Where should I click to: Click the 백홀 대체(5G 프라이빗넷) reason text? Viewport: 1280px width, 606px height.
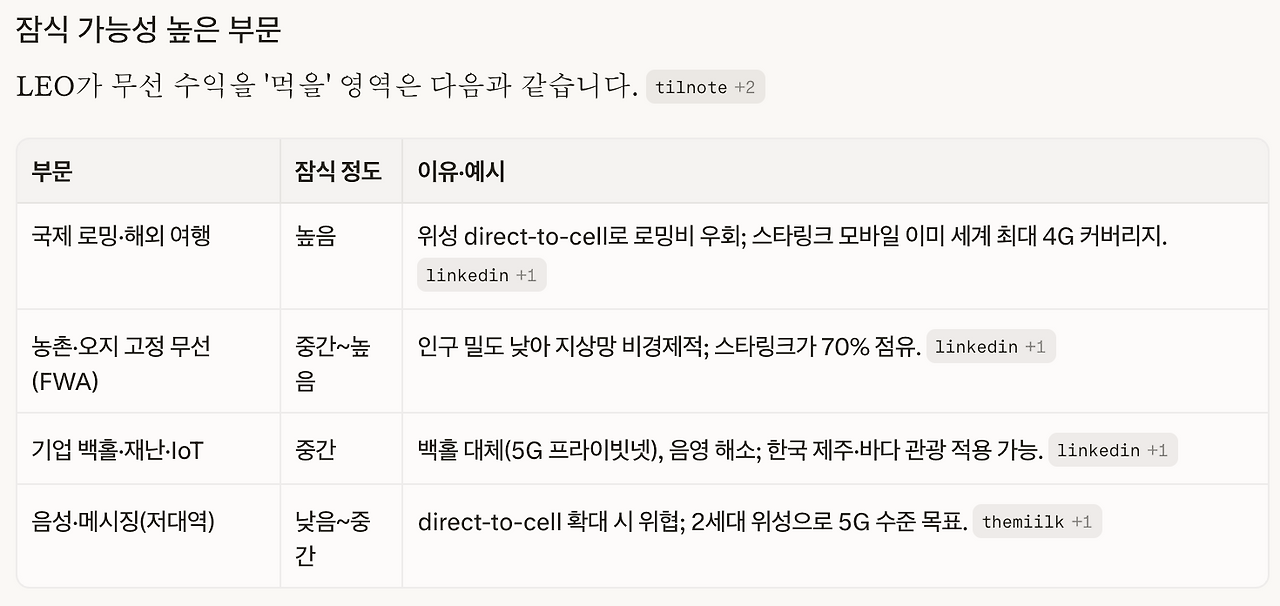537,451
